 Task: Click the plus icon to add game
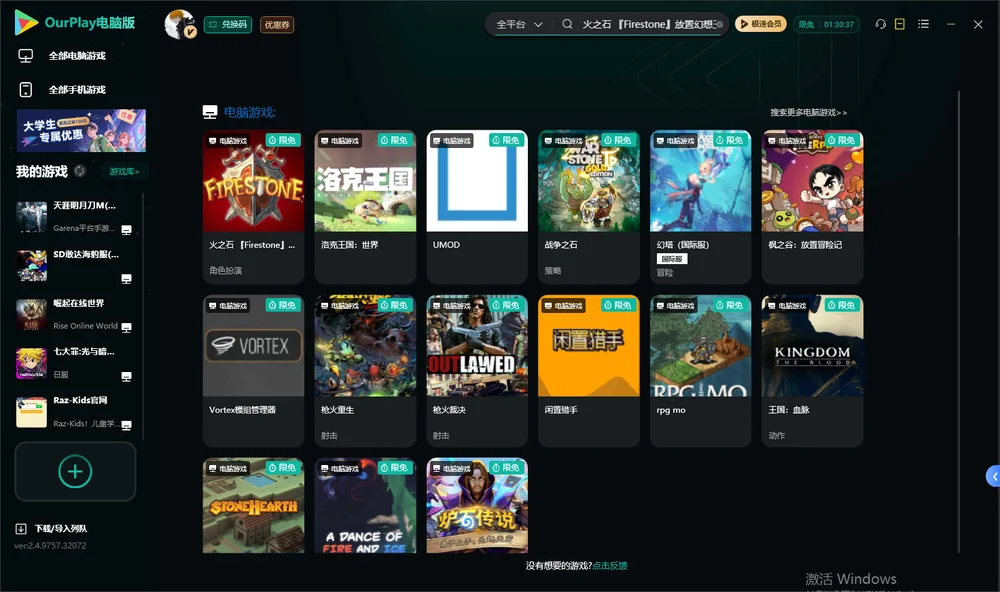point(75,471)
